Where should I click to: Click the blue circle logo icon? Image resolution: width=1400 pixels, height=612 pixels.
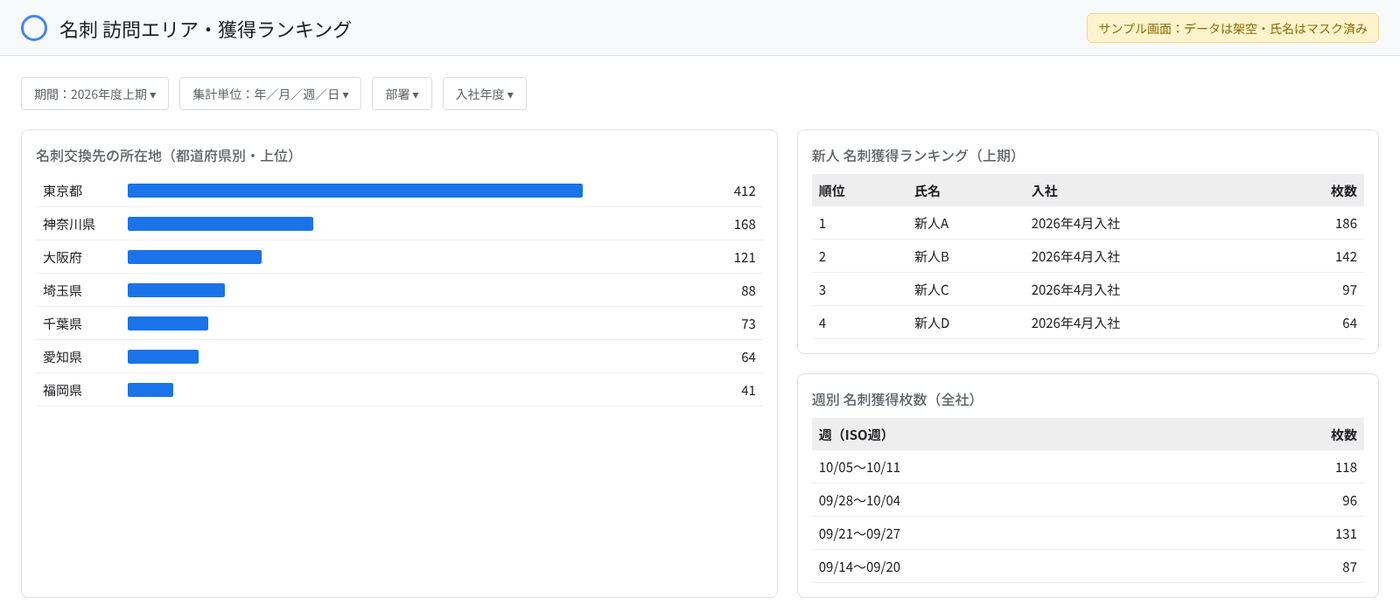point(34,28)
